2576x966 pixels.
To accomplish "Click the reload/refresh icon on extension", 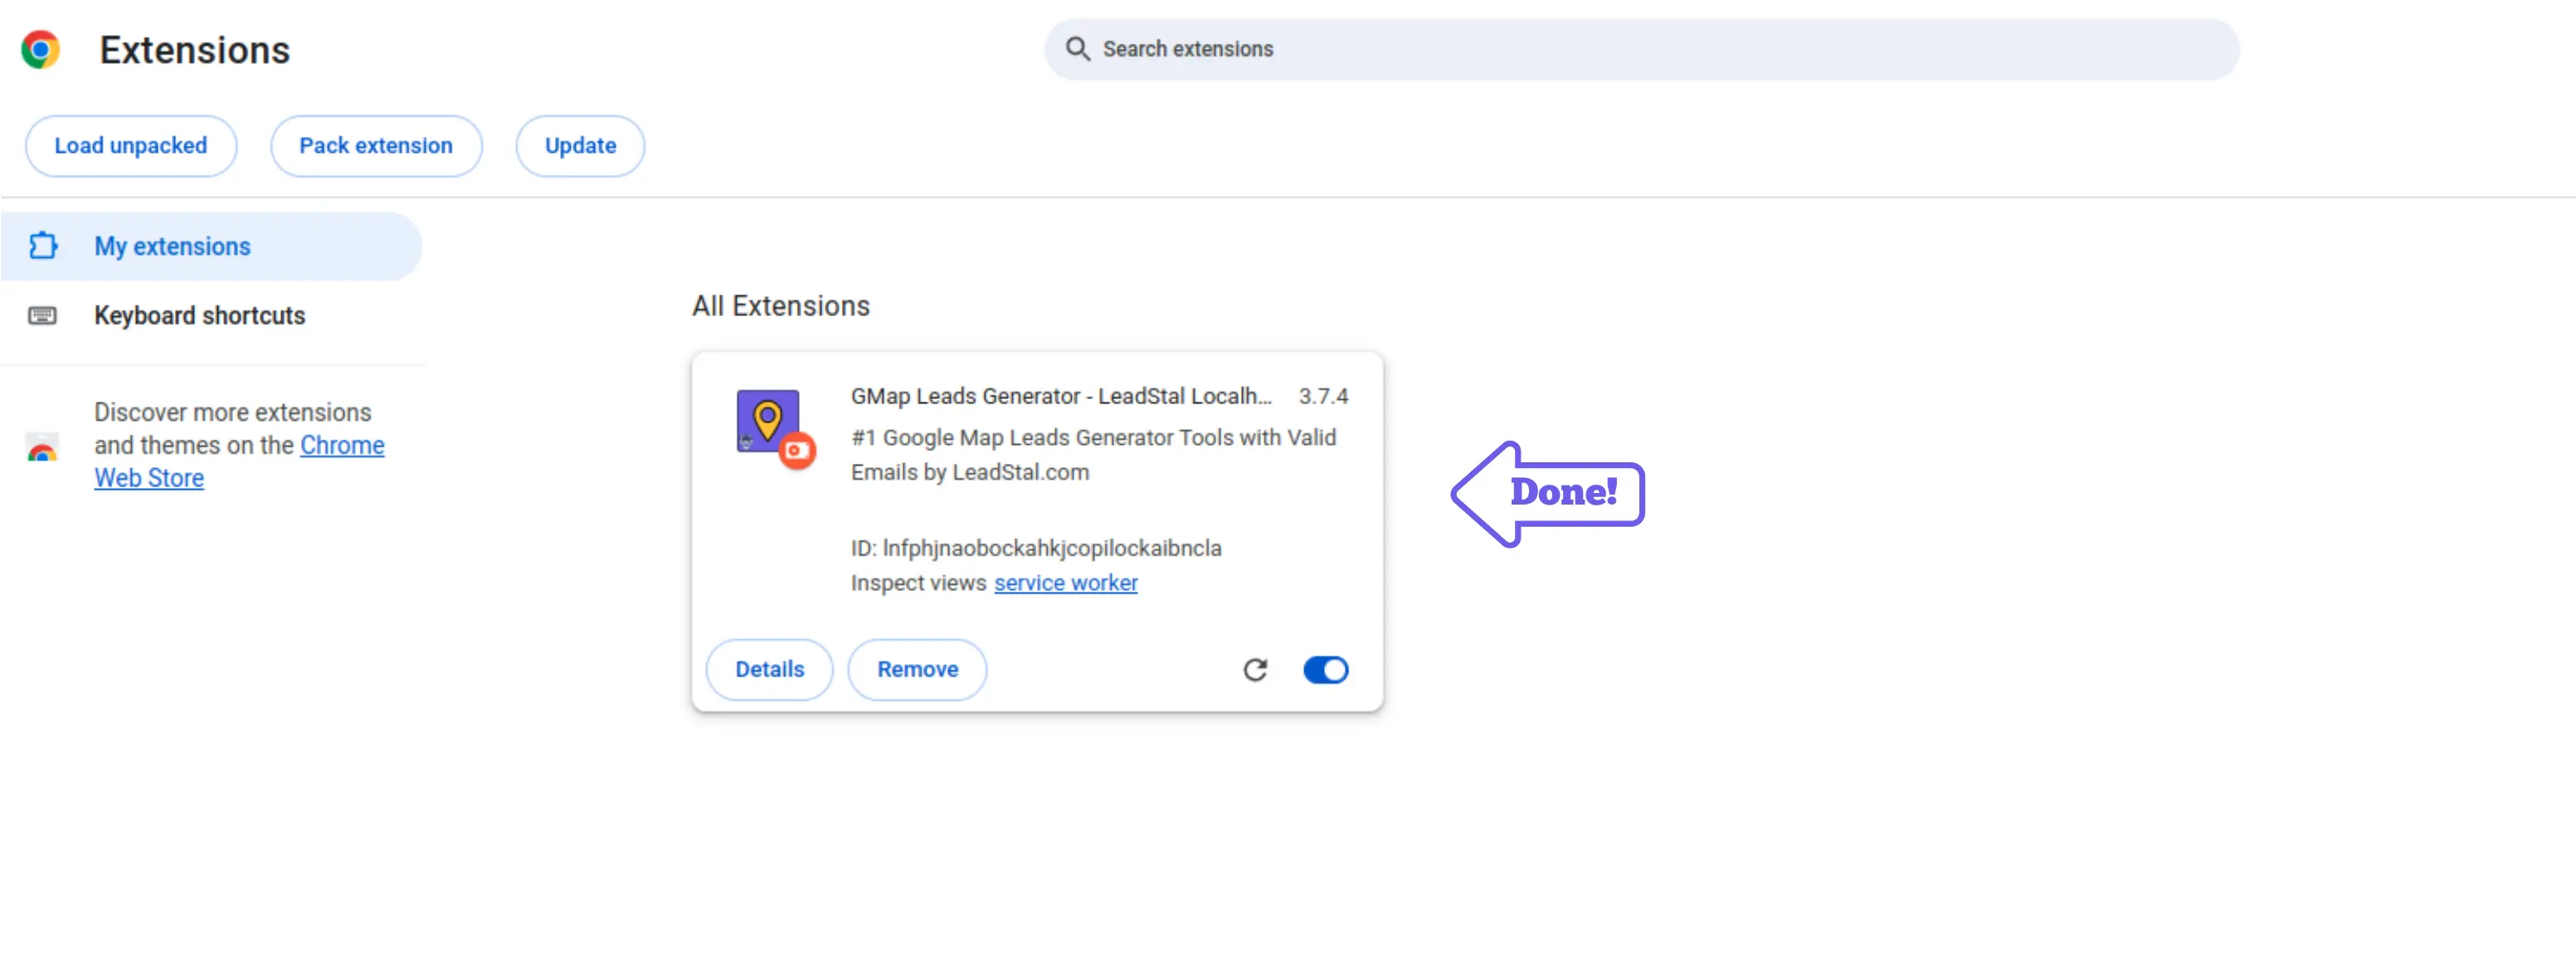I will pyautogui.click(x=1255, y=669).
